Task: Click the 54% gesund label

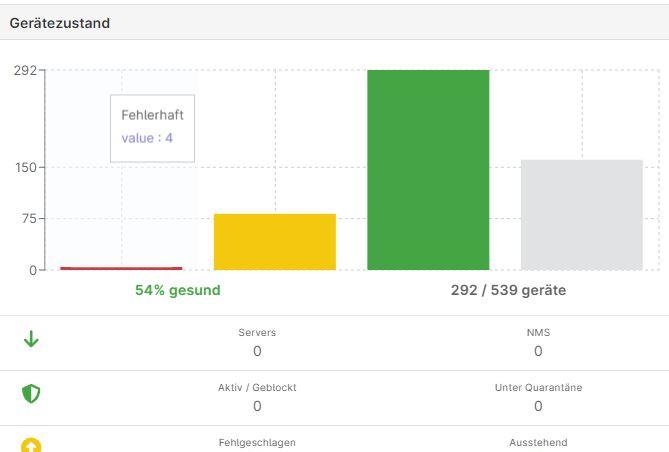Action: (178, 290)
